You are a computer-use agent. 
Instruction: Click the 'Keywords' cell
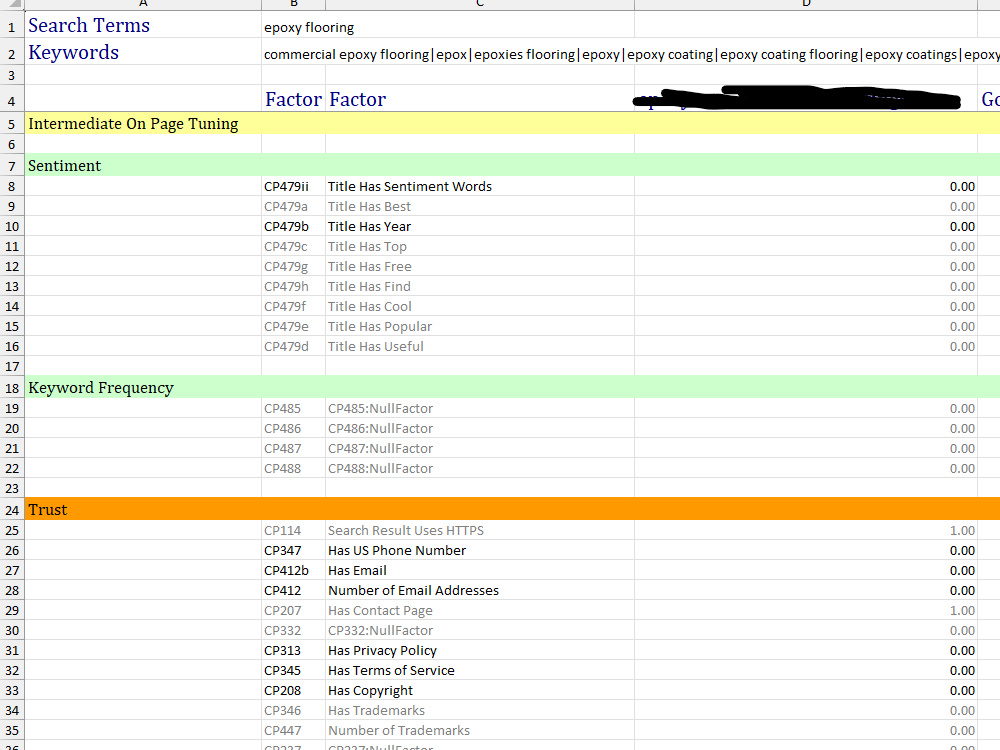(143, 52)
